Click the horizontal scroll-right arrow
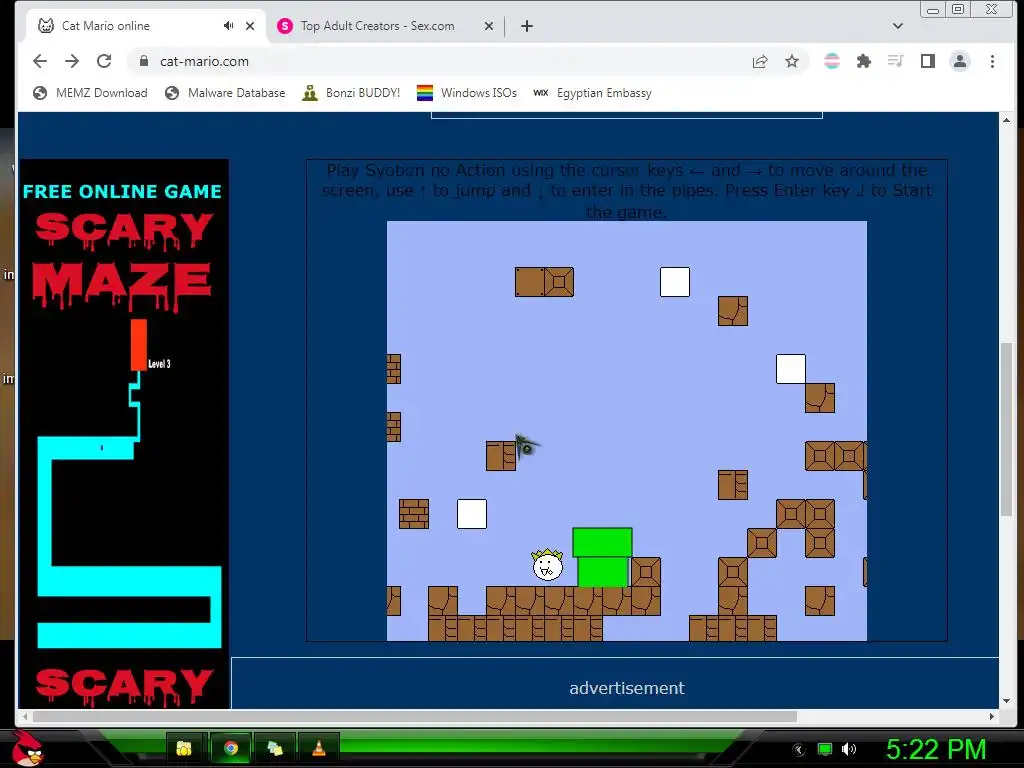This screenshot has width=1024, height=768. click(992, 716)
